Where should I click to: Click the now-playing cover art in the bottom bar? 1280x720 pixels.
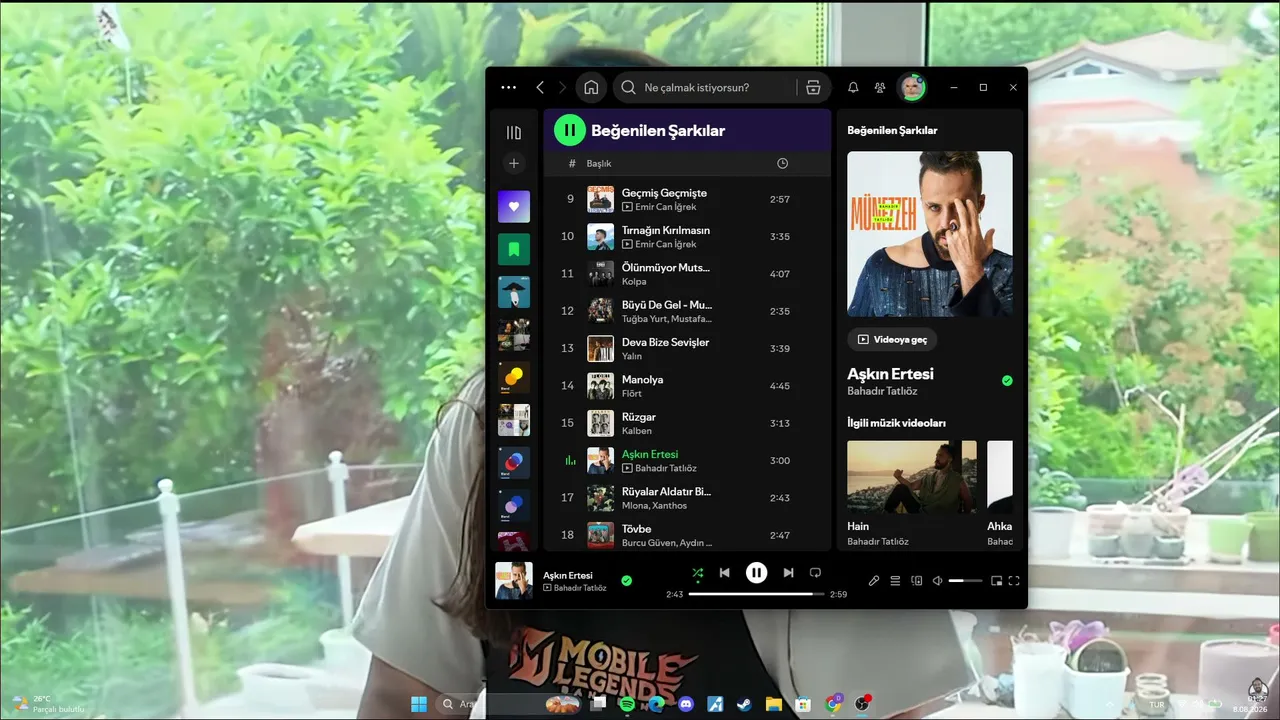514,580
